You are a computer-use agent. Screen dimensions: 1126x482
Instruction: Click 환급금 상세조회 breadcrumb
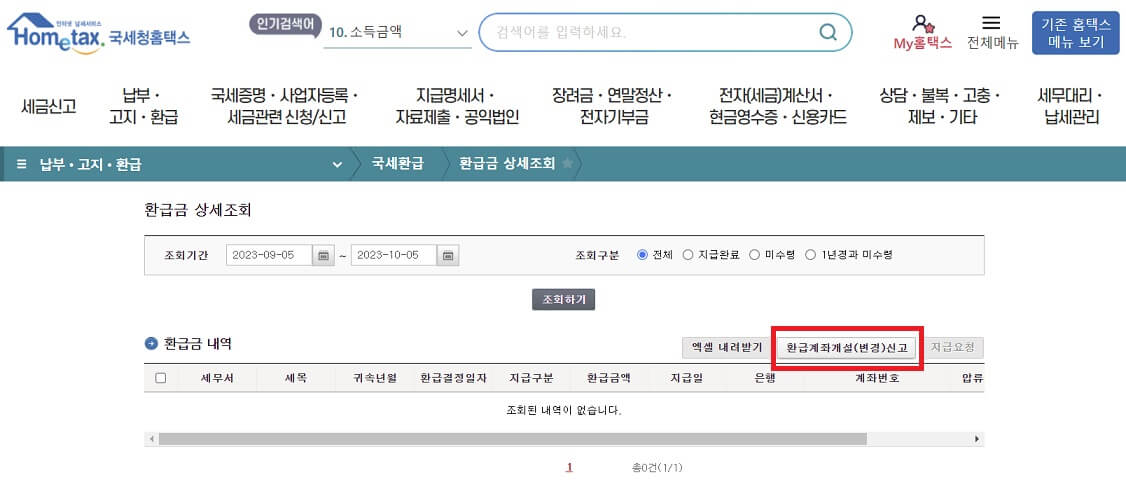pyautogui.click(x=507, y=164)
